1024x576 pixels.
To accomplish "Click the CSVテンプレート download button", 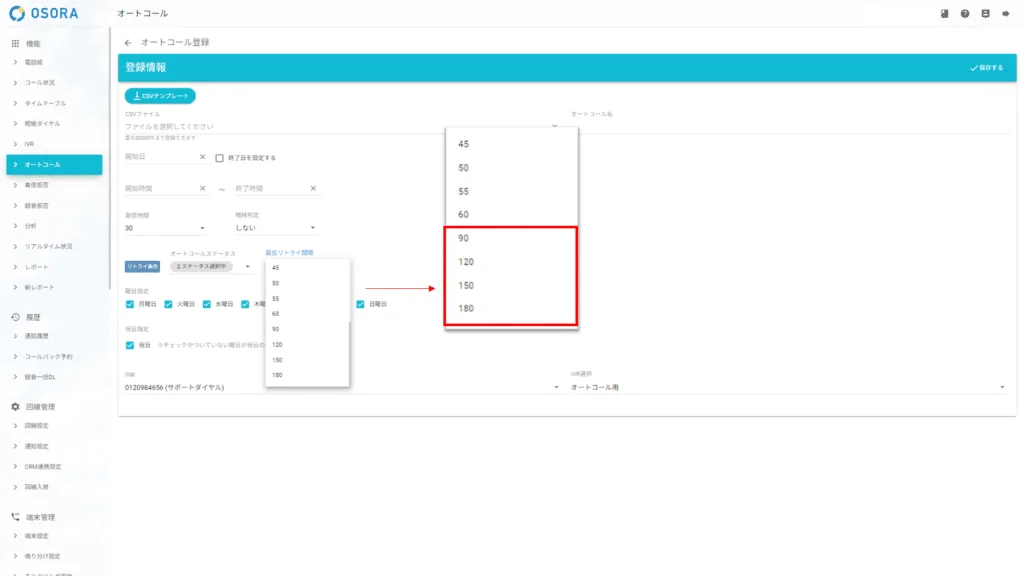I will click(160, 96).
